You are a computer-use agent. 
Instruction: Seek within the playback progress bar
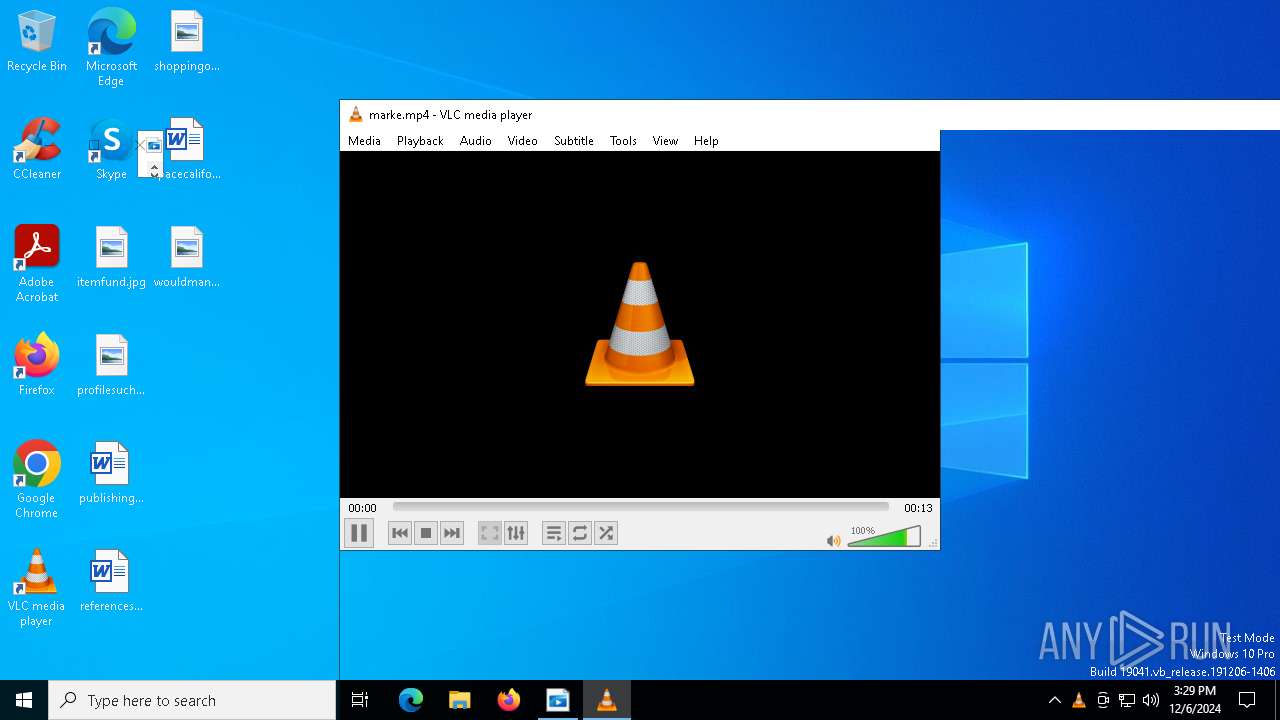(x=640, y=508)
